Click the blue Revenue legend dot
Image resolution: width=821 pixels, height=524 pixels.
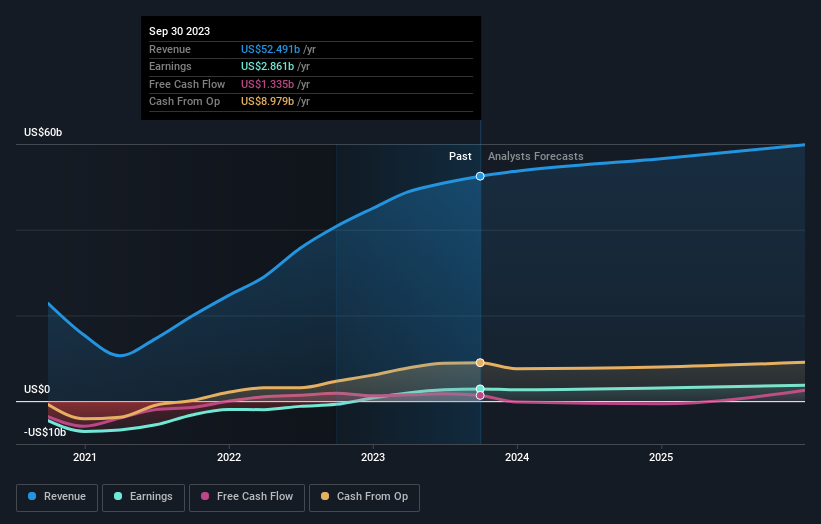32,496
